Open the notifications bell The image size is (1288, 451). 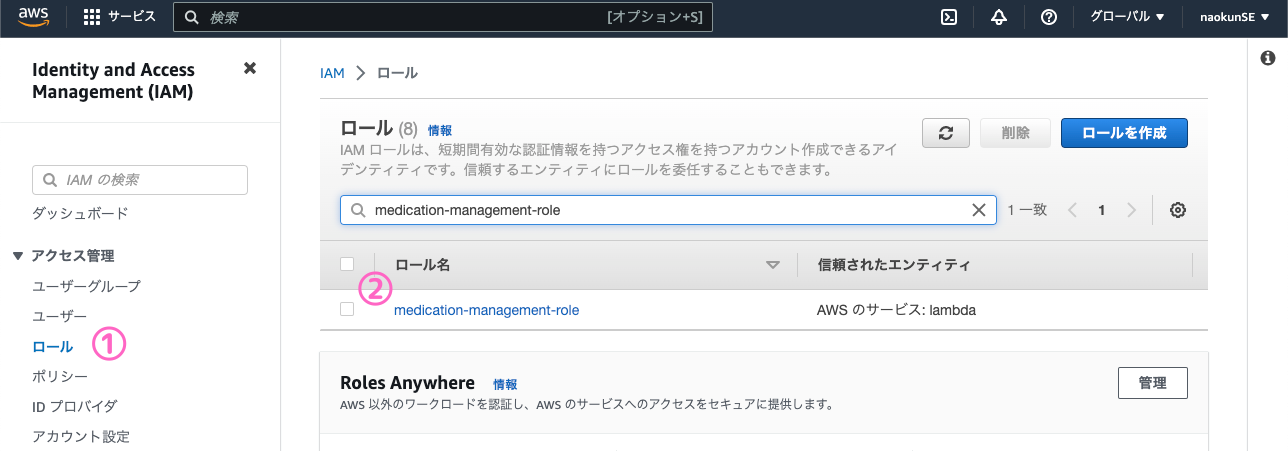tap(999, 17)
